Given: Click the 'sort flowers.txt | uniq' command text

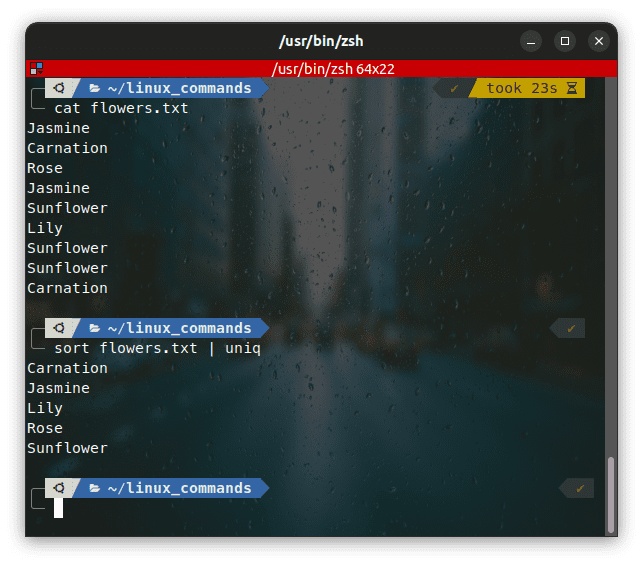Looking at the screenshot, I should 157,348.
